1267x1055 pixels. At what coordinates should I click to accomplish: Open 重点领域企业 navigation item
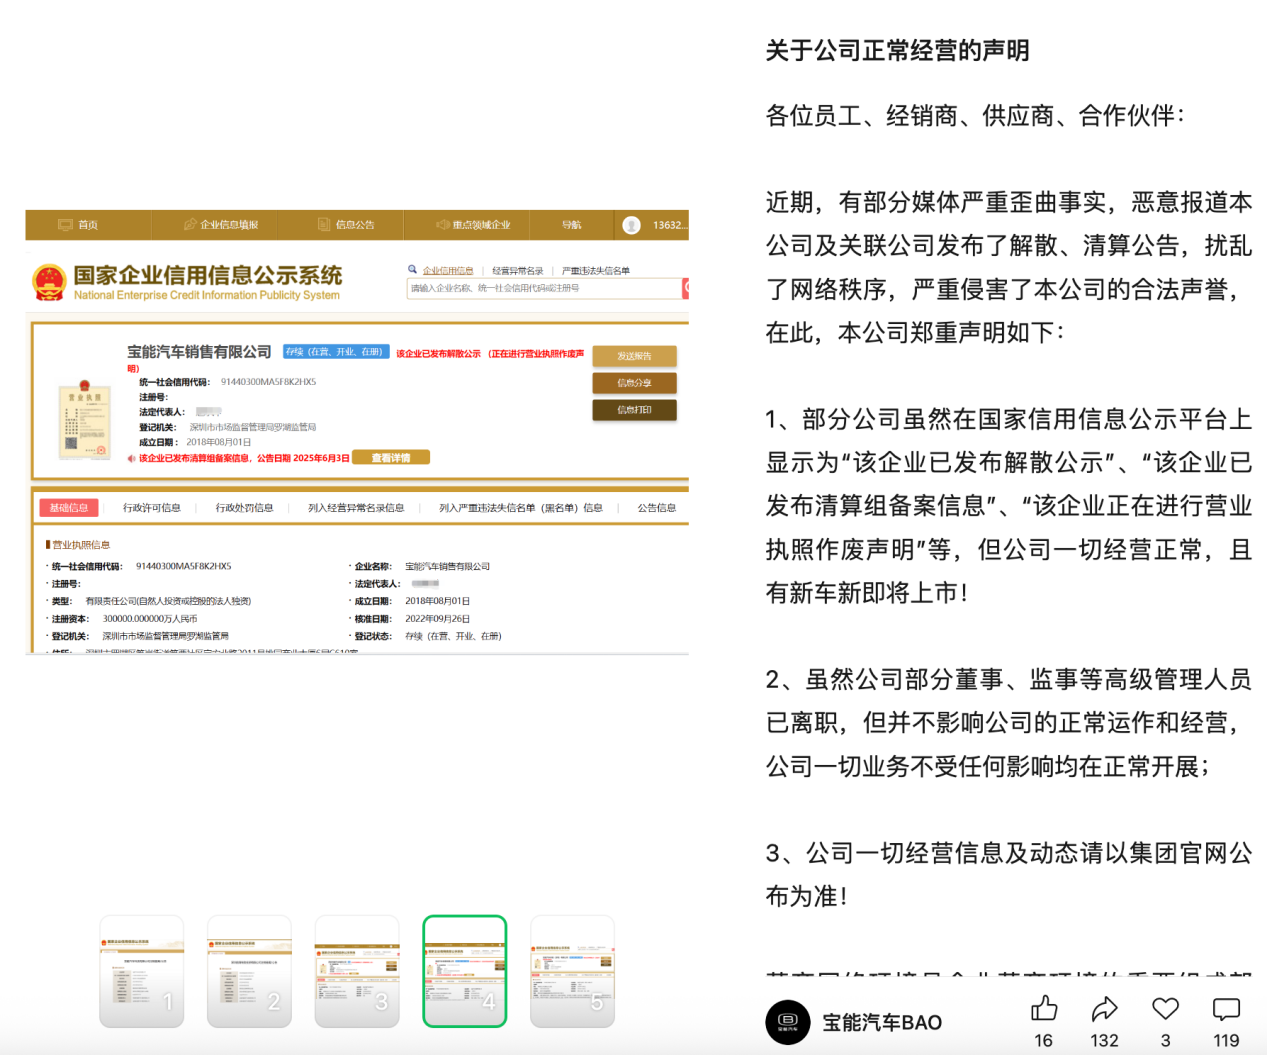tap(473, 225)
